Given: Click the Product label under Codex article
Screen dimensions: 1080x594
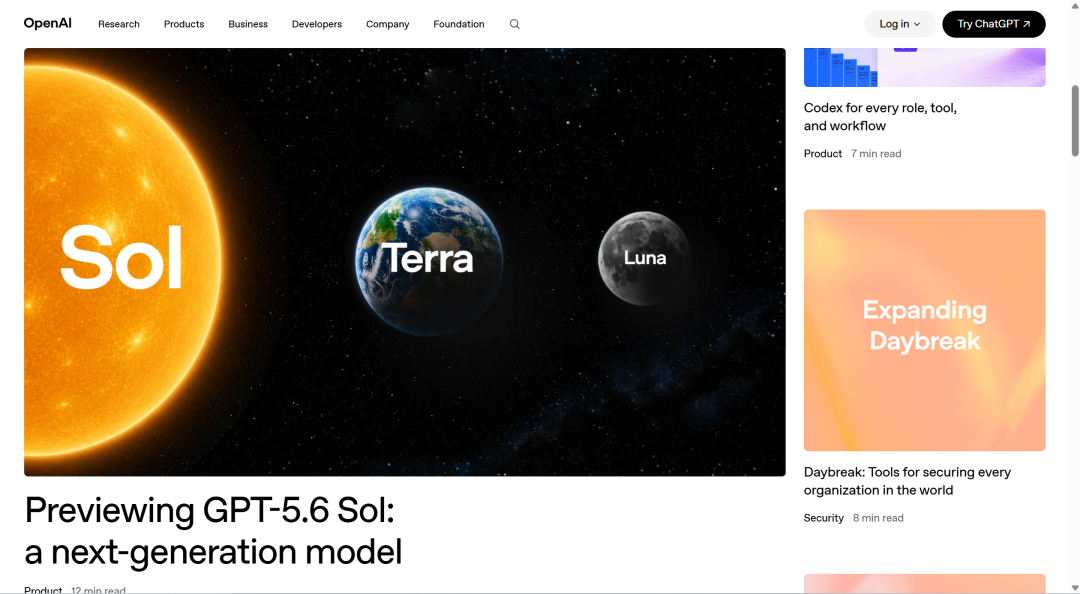Looking at the screenshot, I should coord(823,154).
